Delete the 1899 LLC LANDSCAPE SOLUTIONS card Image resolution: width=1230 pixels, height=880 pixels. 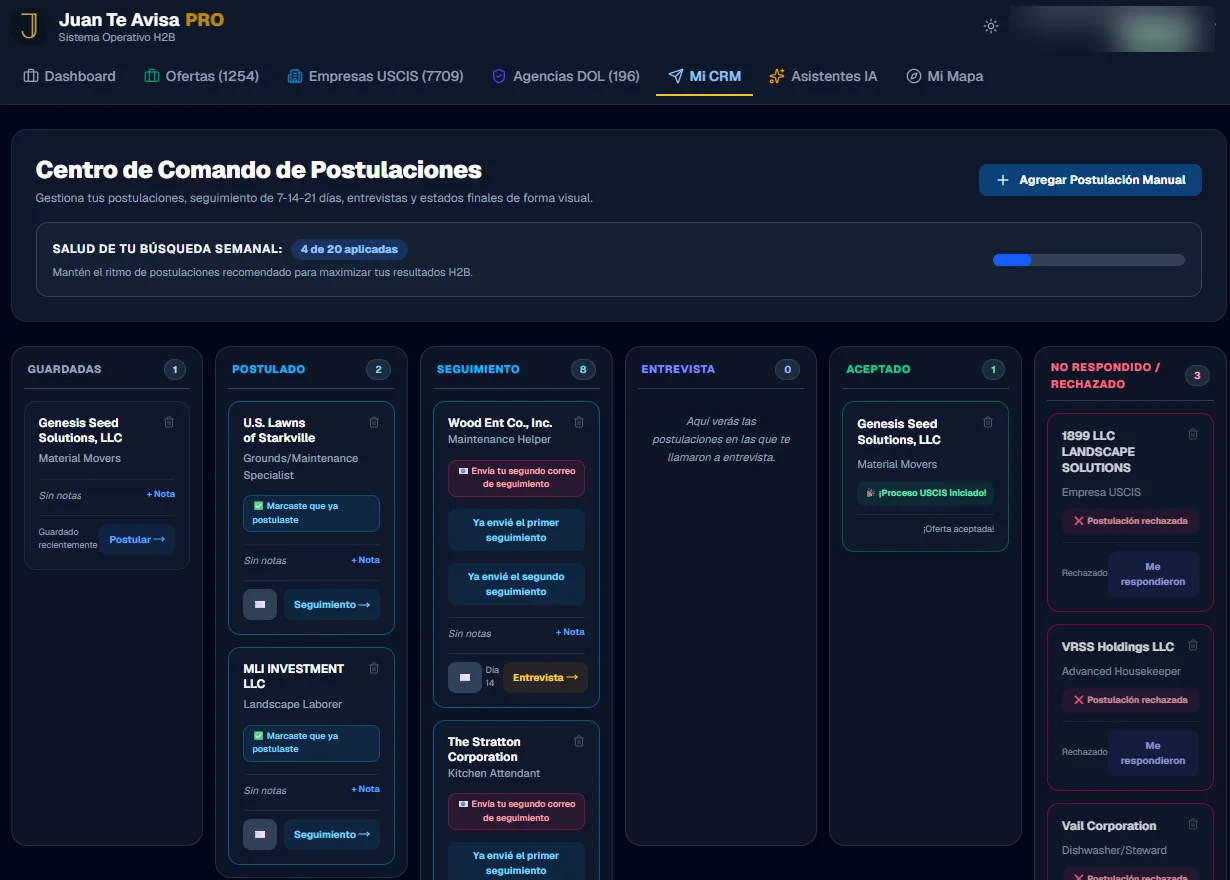click(x=1192, y=435)
